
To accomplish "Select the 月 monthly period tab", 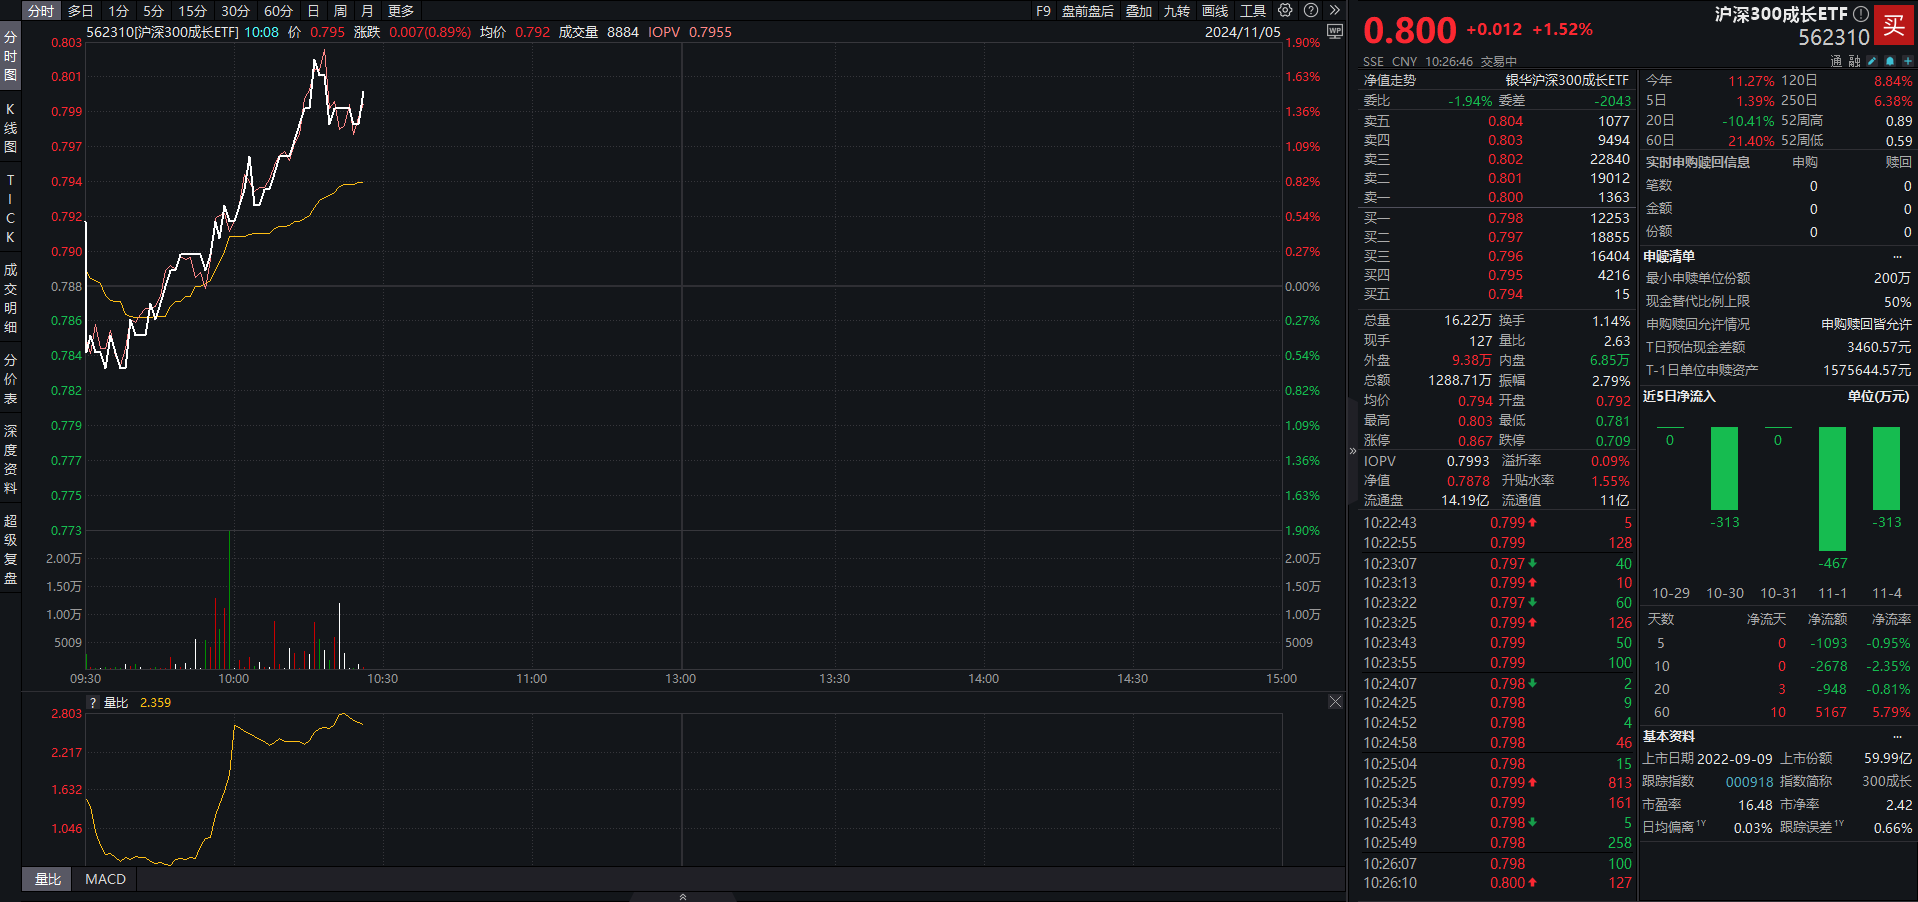I will [x=367, y=11].
